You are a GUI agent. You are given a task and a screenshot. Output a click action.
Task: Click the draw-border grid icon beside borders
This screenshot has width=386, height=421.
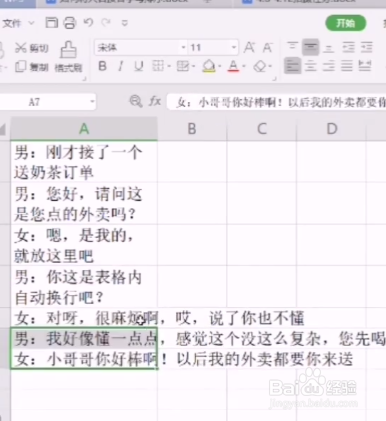[x=182, y=66]
